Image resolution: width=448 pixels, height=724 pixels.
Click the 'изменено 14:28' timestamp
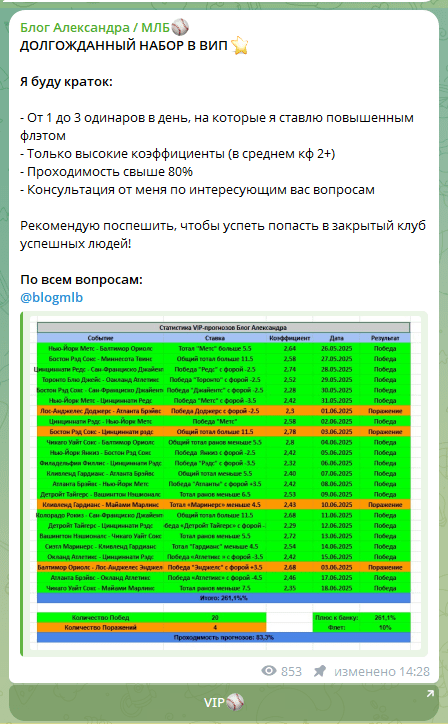(x=382, y=671)
